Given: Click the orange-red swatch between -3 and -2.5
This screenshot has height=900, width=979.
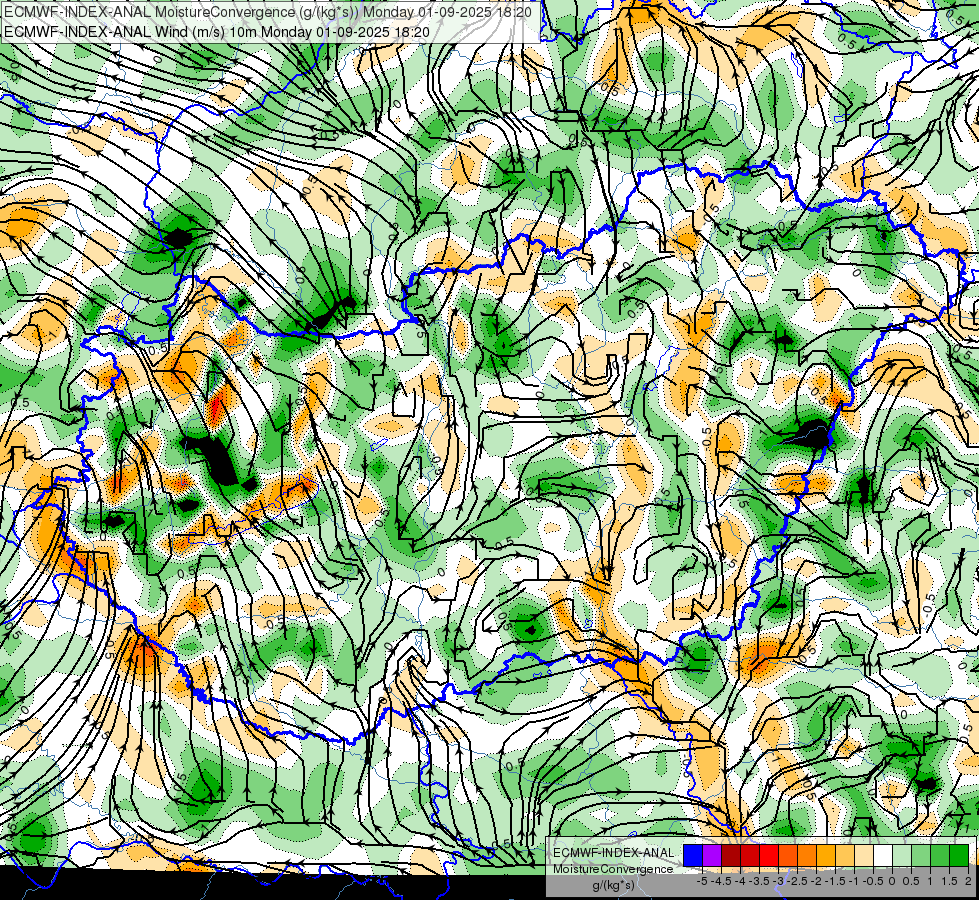Looking at the screenshot, I should coord(788,856).
